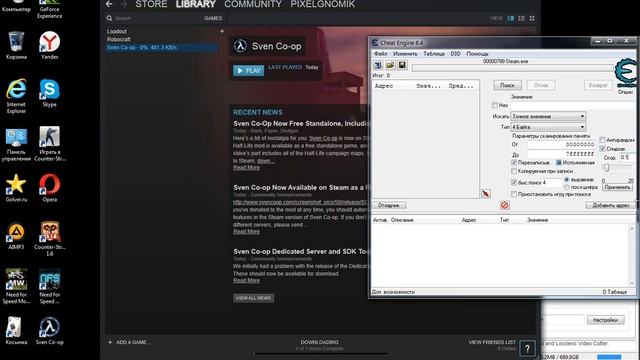The image size is (640, 360).
Task: Toggle the Unrandomizer checkbox
Action: tap(602, 140)
